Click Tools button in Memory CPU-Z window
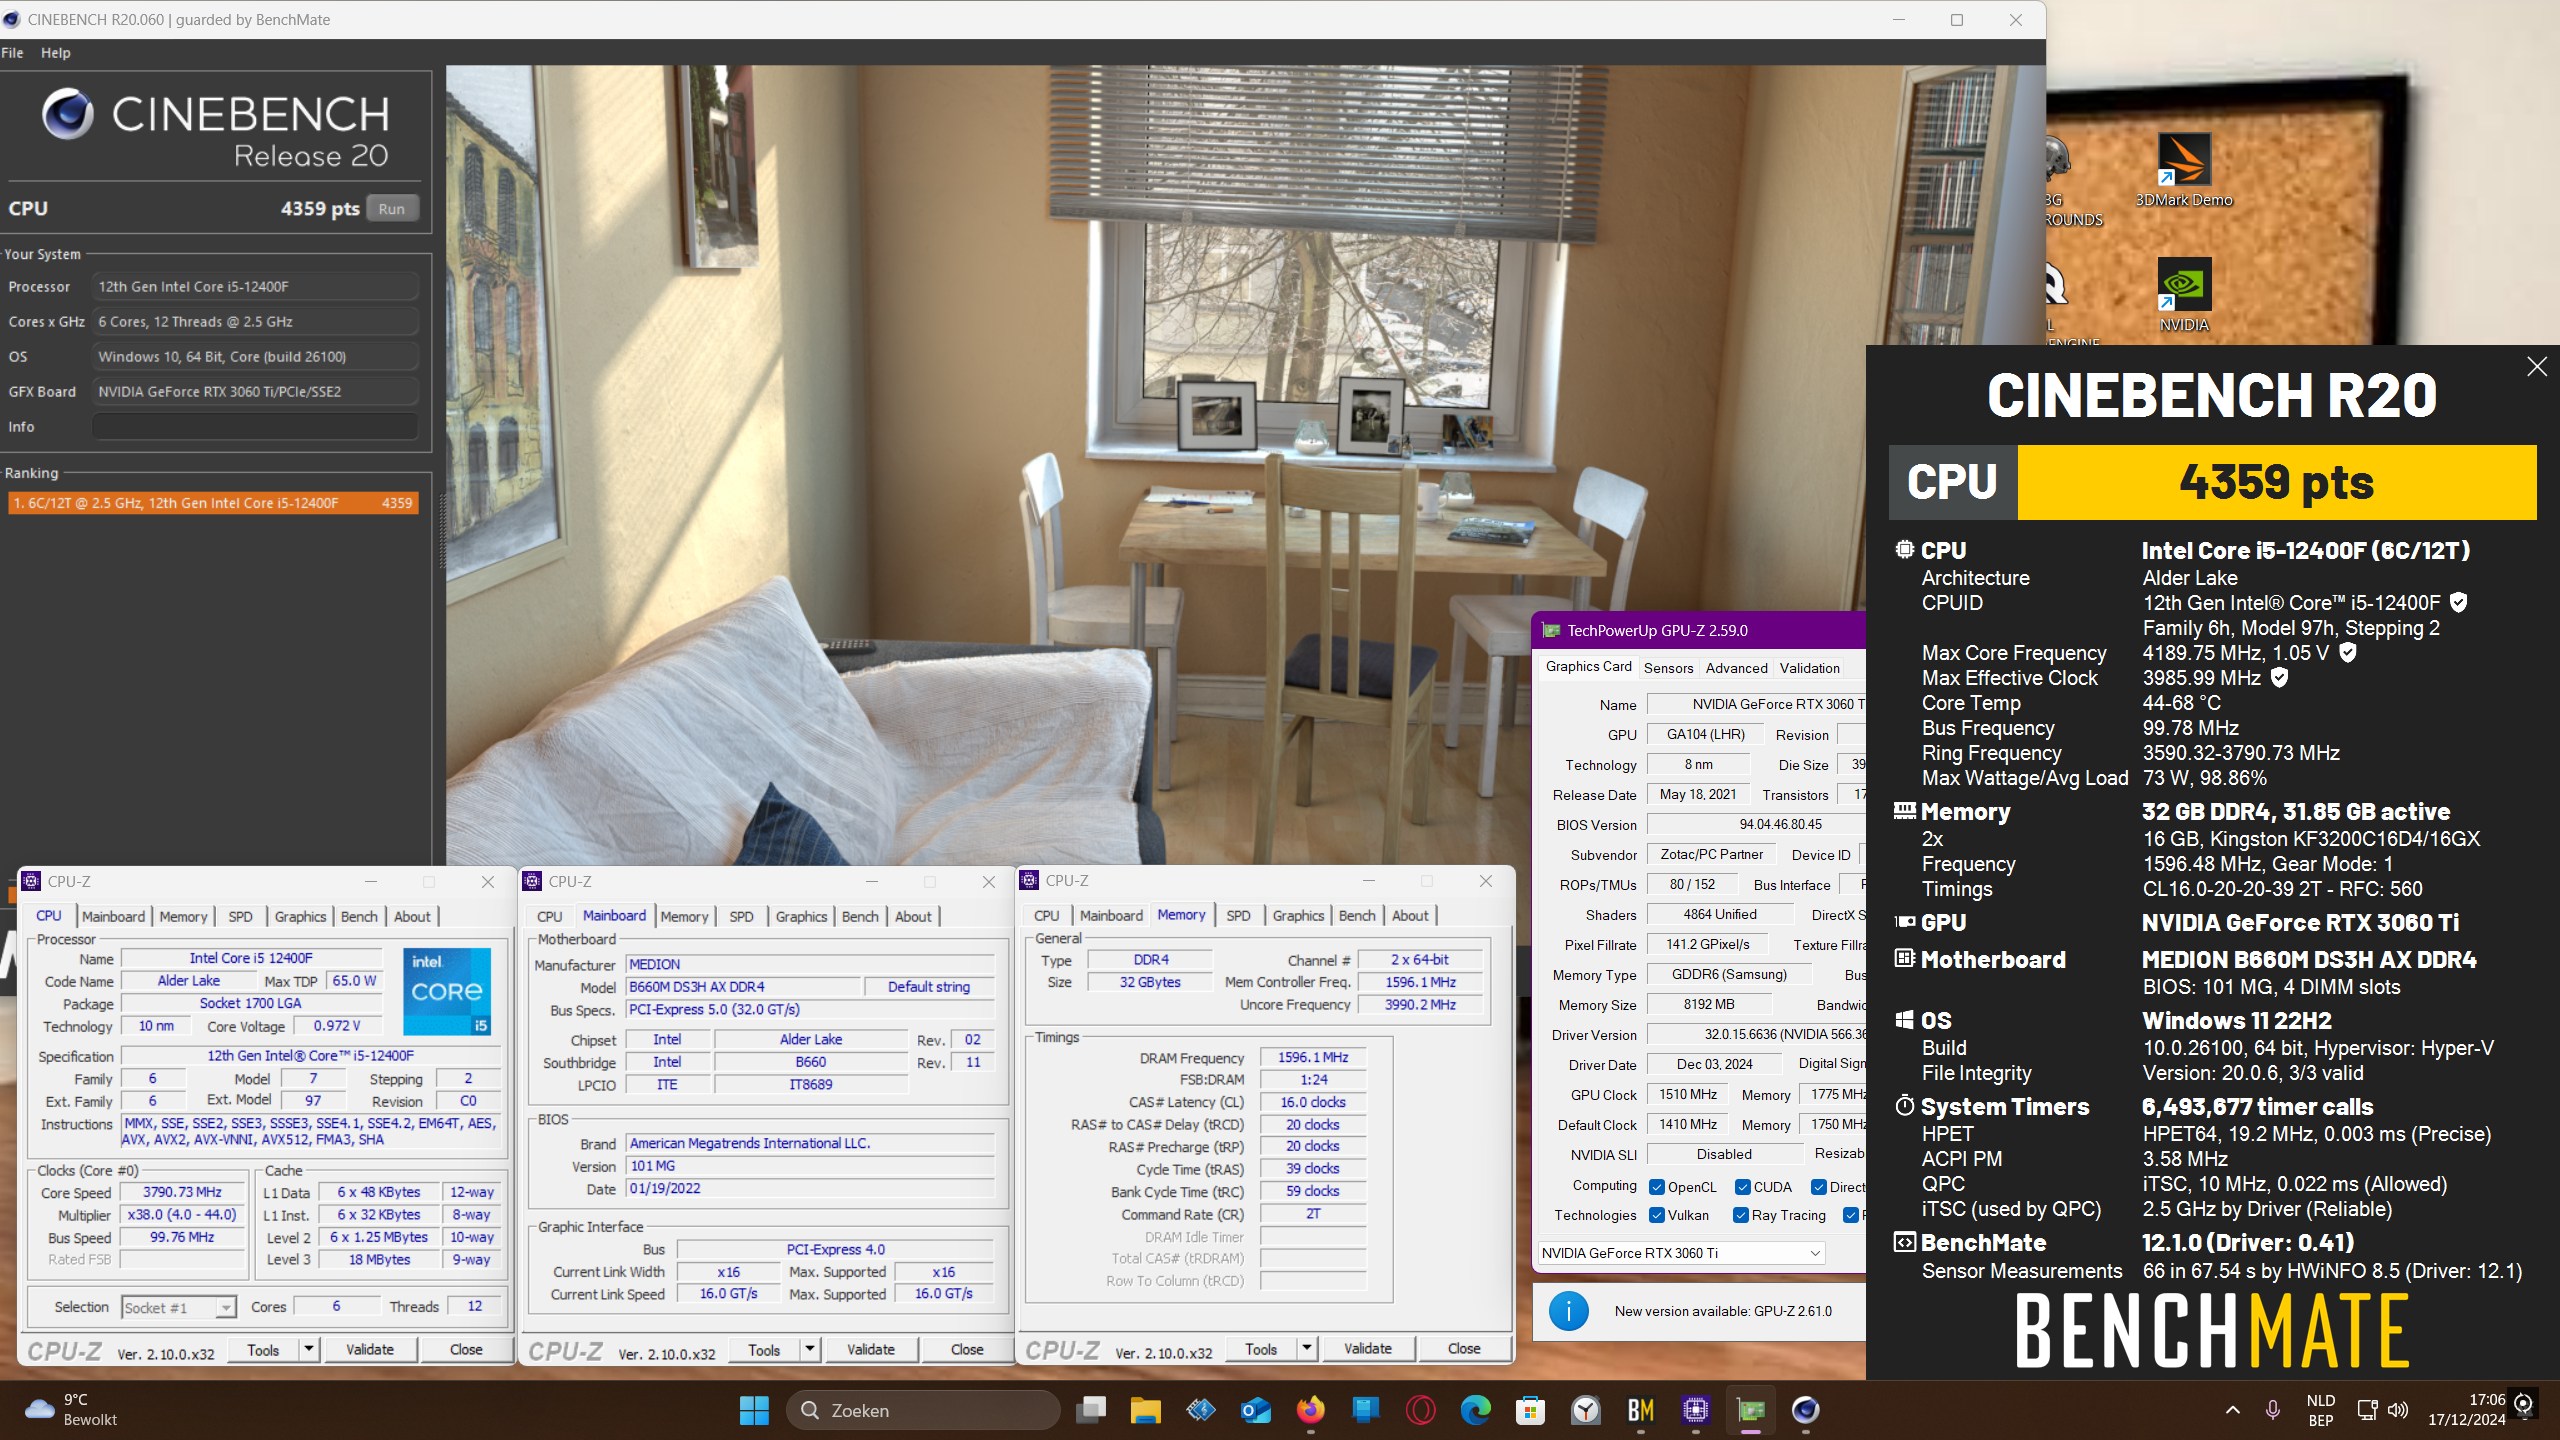 tap(1261, 1348)
